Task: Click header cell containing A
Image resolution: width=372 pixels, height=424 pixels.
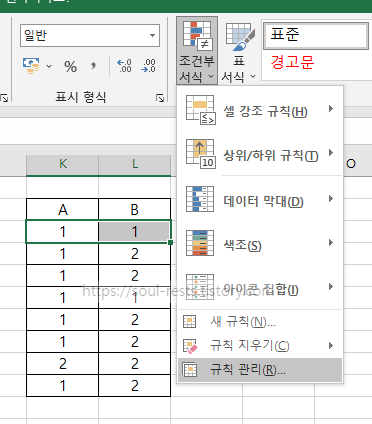Action: [63, 210]
